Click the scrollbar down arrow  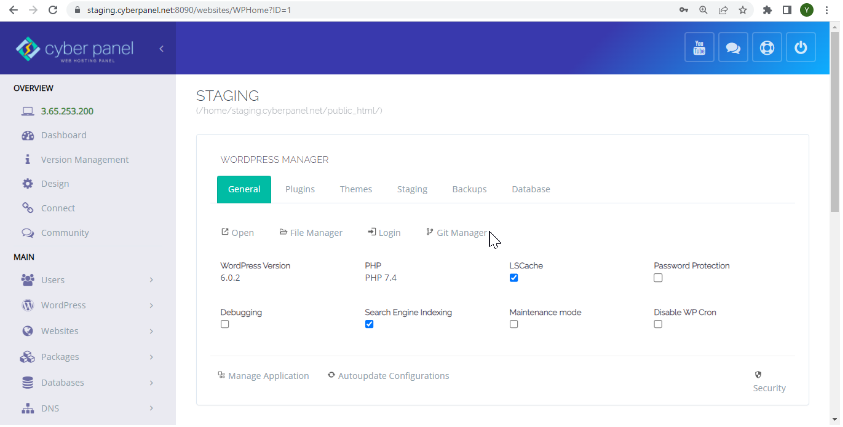click(x=834, y=419)
